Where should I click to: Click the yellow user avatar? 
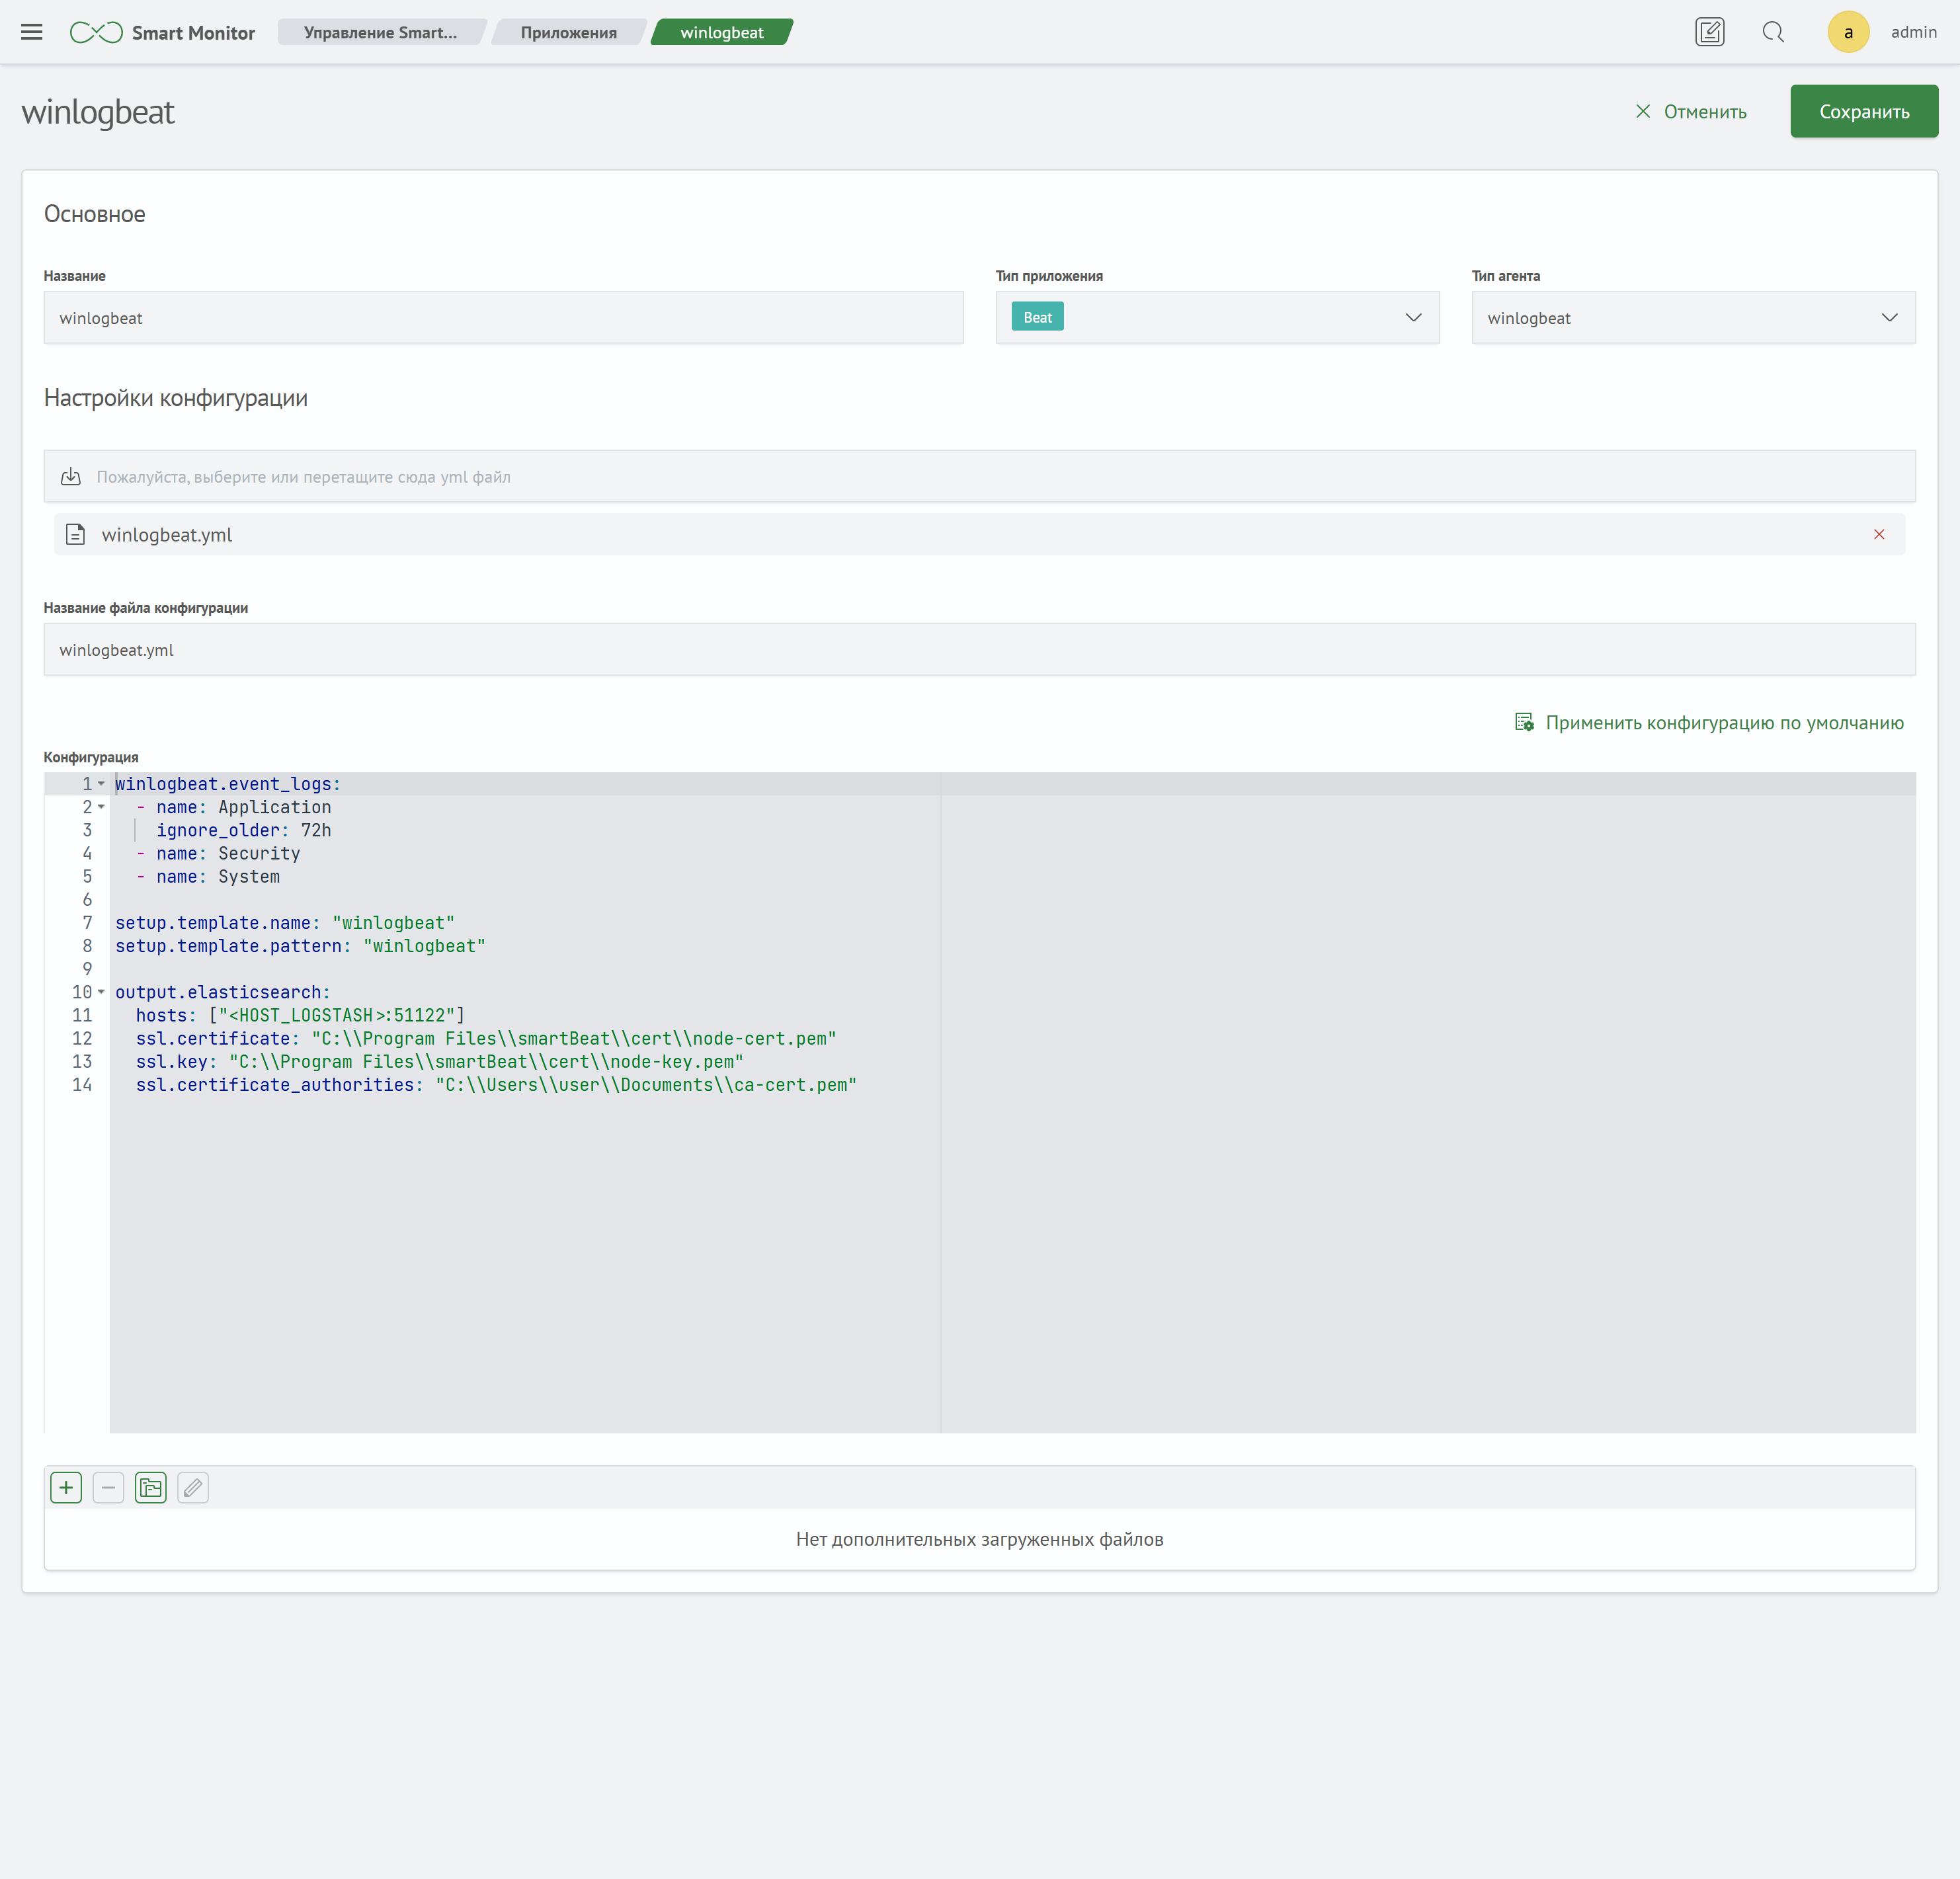click(x=1848, y=32)
